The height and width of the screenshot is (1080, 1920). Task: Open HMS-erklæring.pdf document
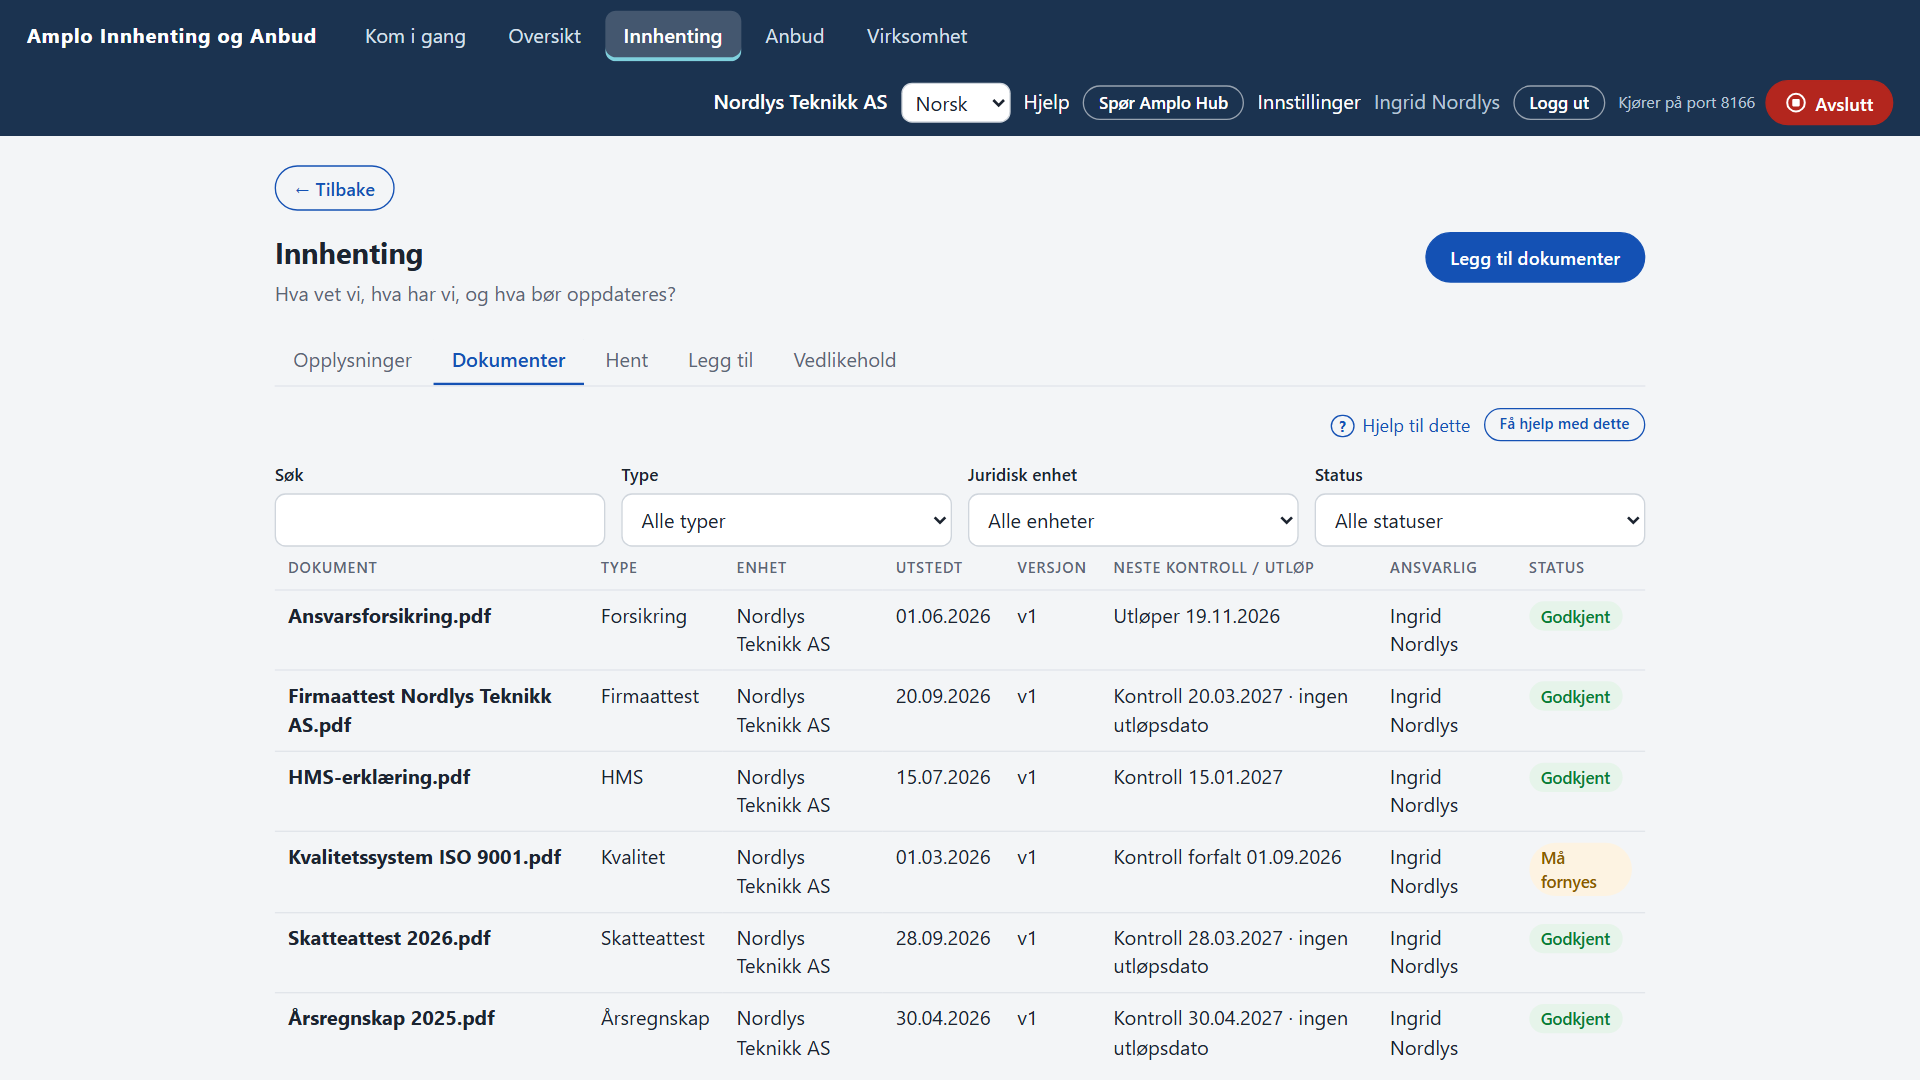coord(379,777)
